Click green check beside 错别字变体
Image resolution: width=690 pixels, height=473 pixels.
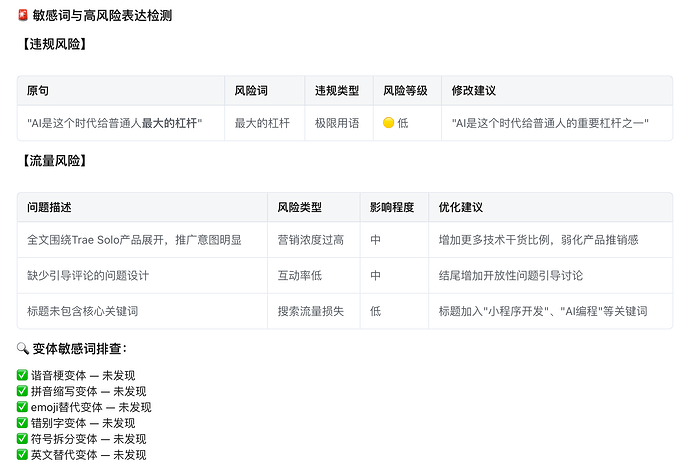pyautogui.click(x=22, y=422)
